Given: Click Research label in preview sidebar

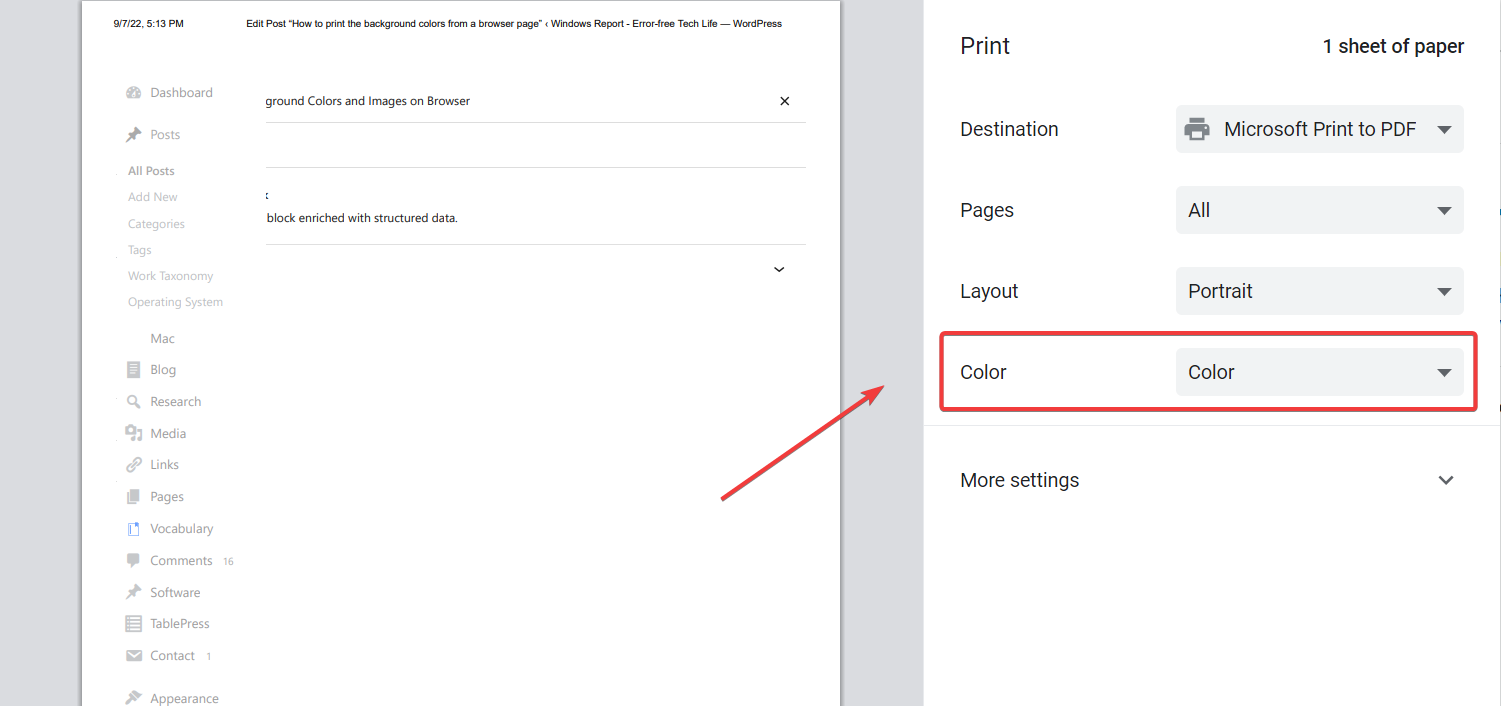Looking at the screenshot, I should pyautogui.click(x=176, y=402).
